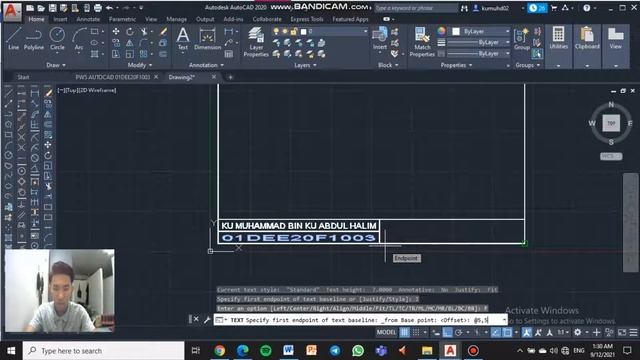The height and width of the screenshot is (360, 640).
Task: Select the Line tool
Action: tap(13, 39)
